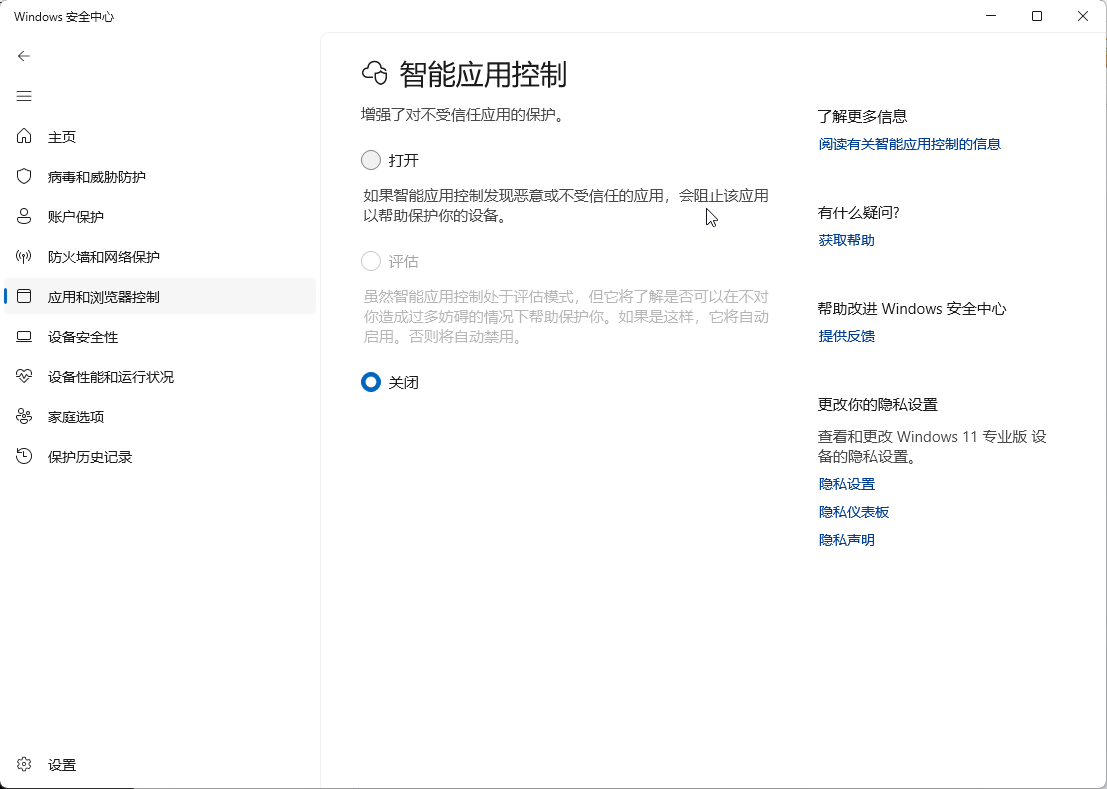Click the family icon for 家庭选项
This screenshot has height=789, width=1107.
point(24,417)
